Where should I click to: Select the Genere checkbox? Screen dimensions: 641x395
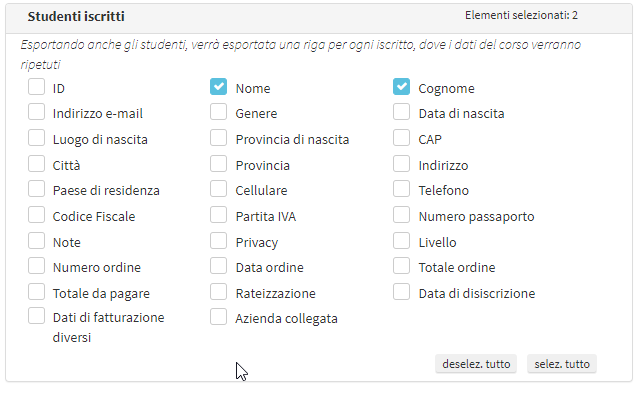click(218, 112)
